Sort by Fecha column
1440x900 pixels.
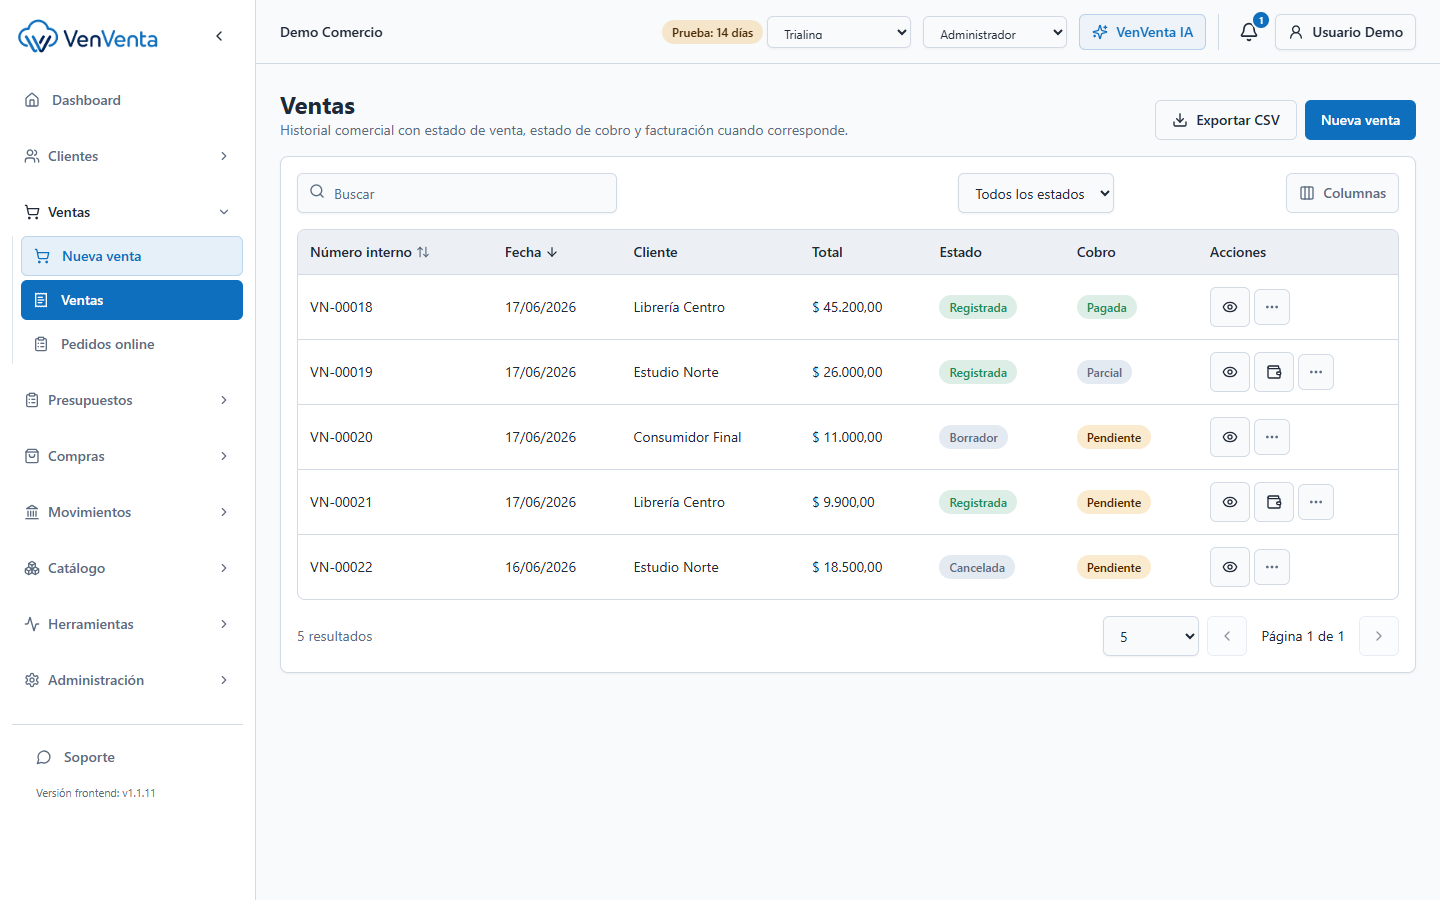tap(531, 252)
